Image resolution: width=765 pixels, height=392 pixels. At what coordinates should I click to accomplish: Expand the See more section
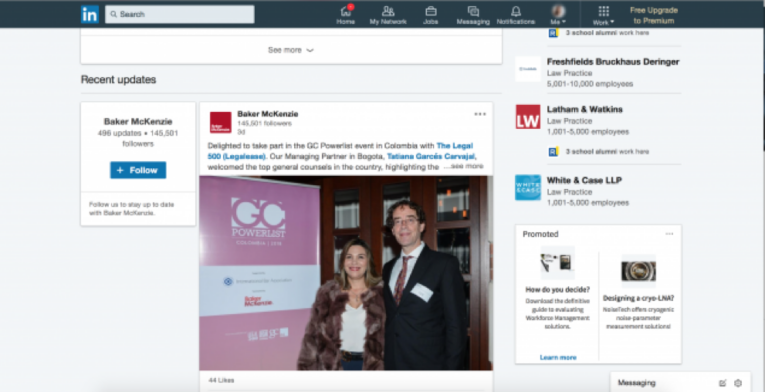291,50
